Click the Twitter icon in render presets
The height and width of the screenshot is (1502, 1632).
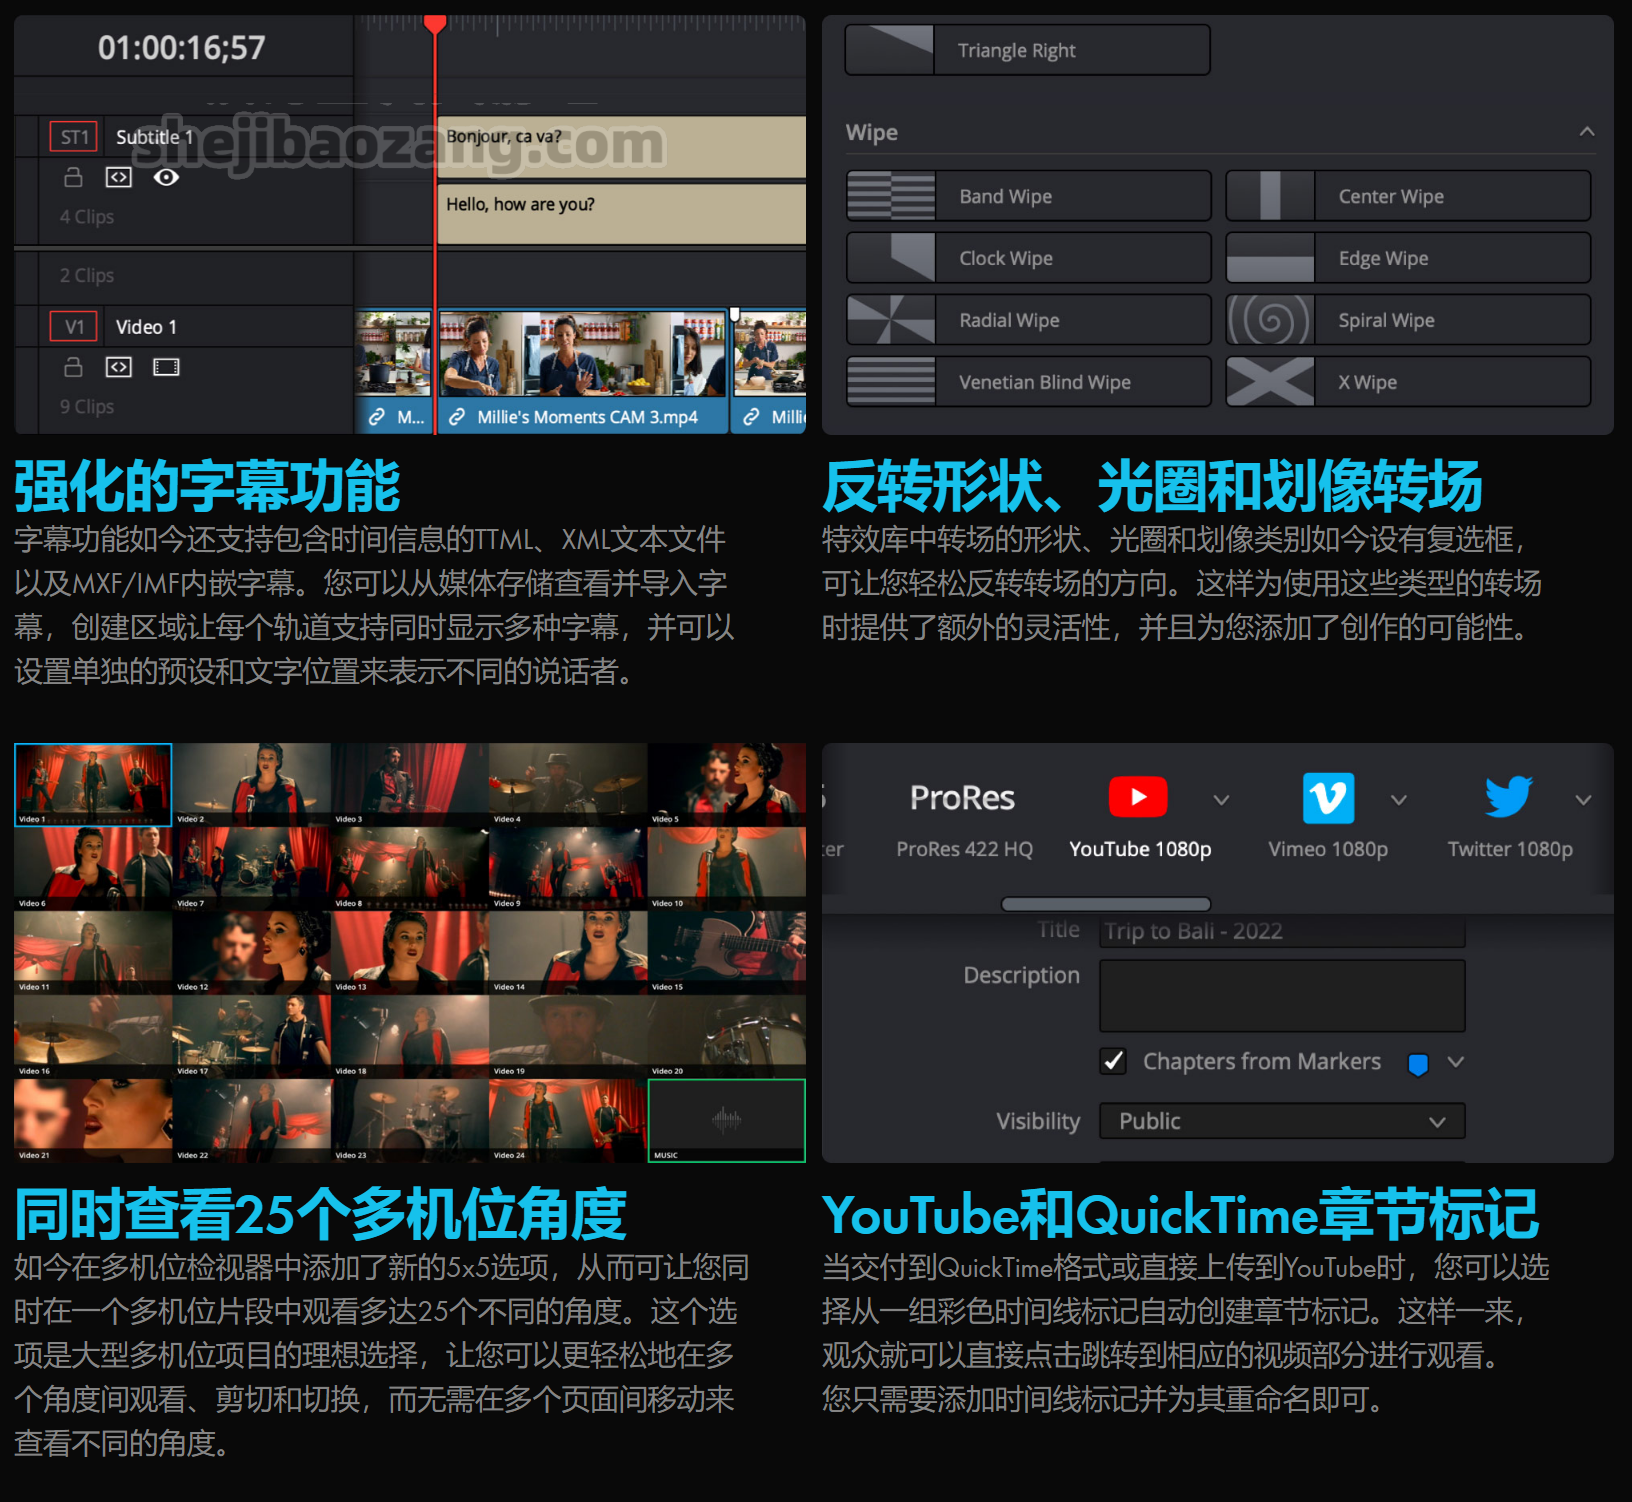(1507, 797)
